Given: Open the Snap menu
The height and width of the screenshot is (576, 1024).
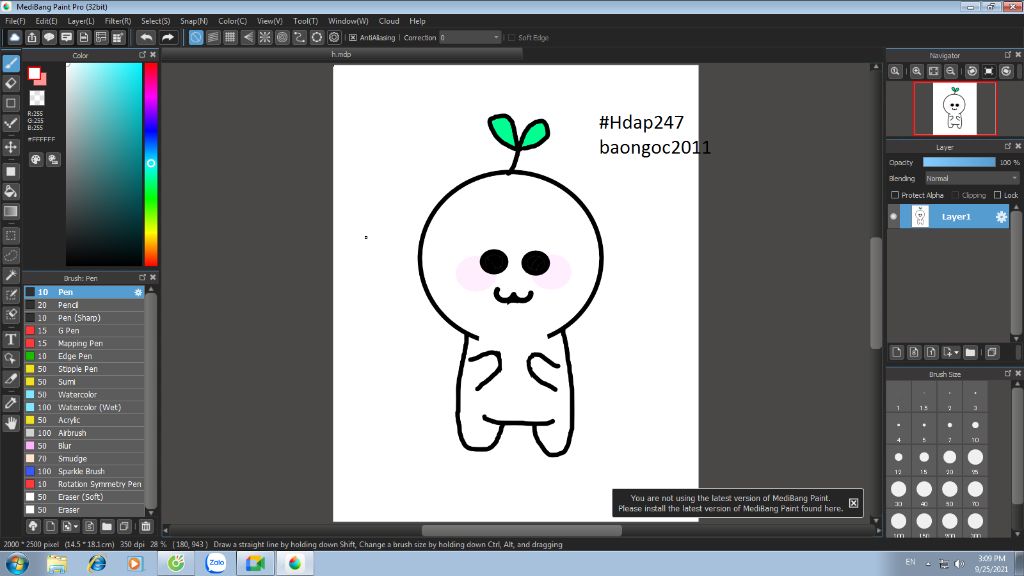Looking at the screenshot, I should 194,21.
